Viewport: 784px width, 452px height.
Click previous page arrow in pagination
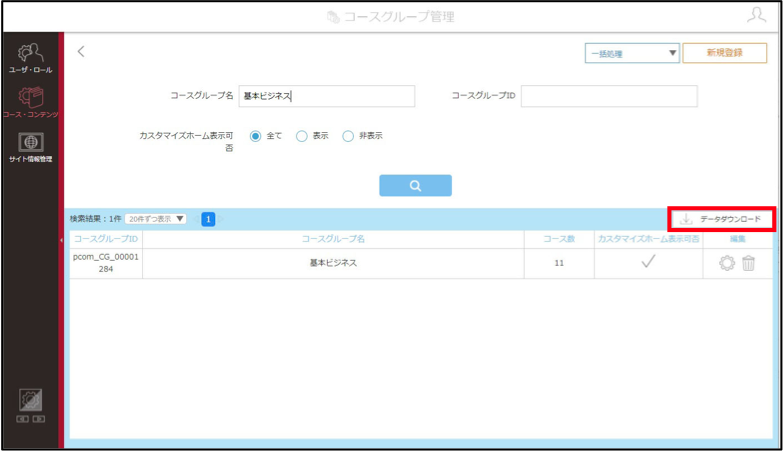pos(196,219)
